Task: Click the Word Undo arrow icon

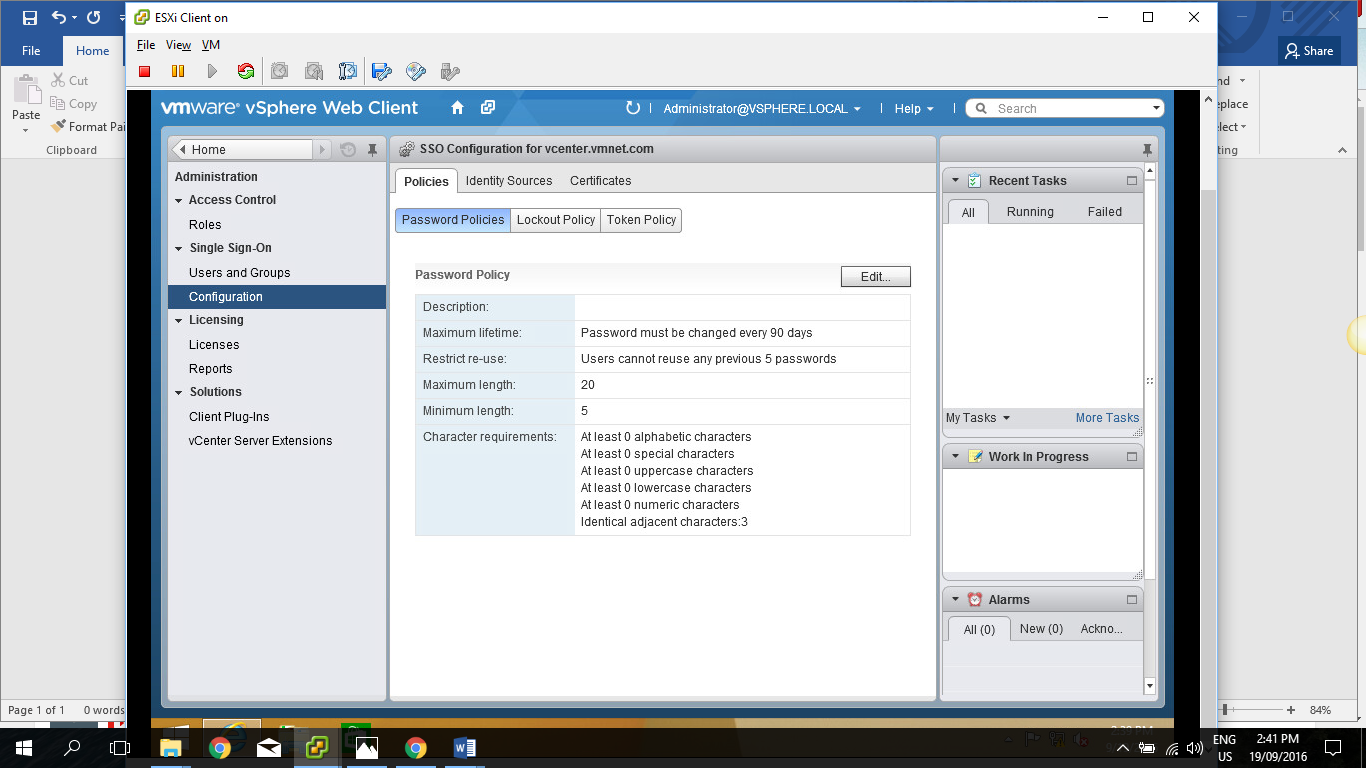Action: coord(59,18)
